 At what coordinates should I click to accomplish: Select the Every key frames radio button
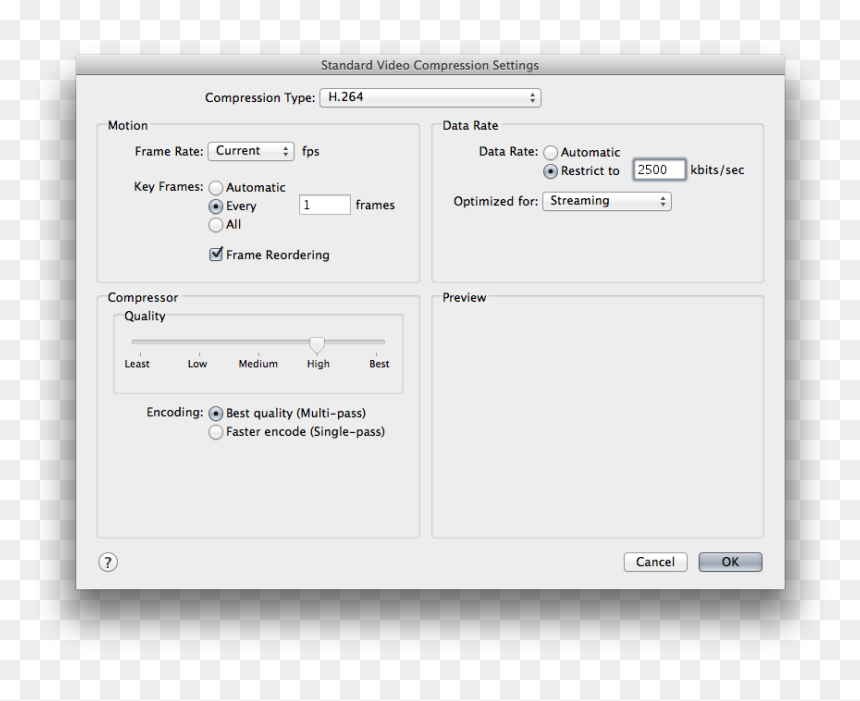click(216, 206)
